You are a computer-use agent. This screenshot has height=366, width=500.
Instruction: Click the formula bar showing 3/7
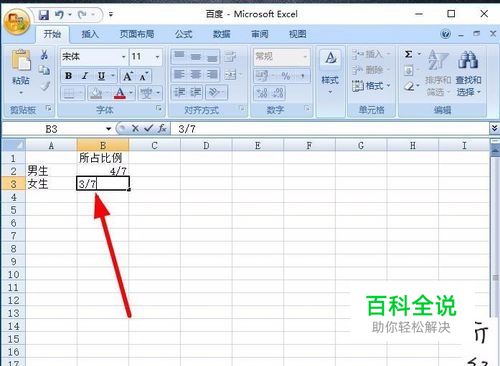coord(330,129)
